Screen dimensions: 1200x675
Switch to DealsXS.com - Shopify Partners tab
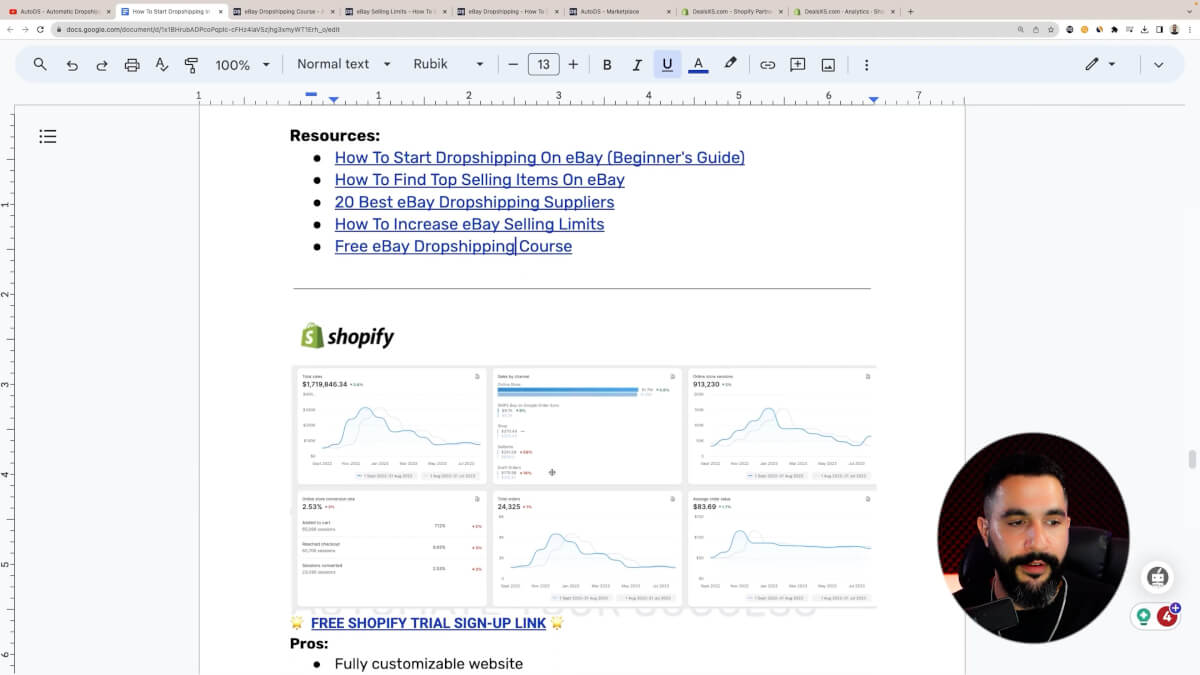(732, 11)
